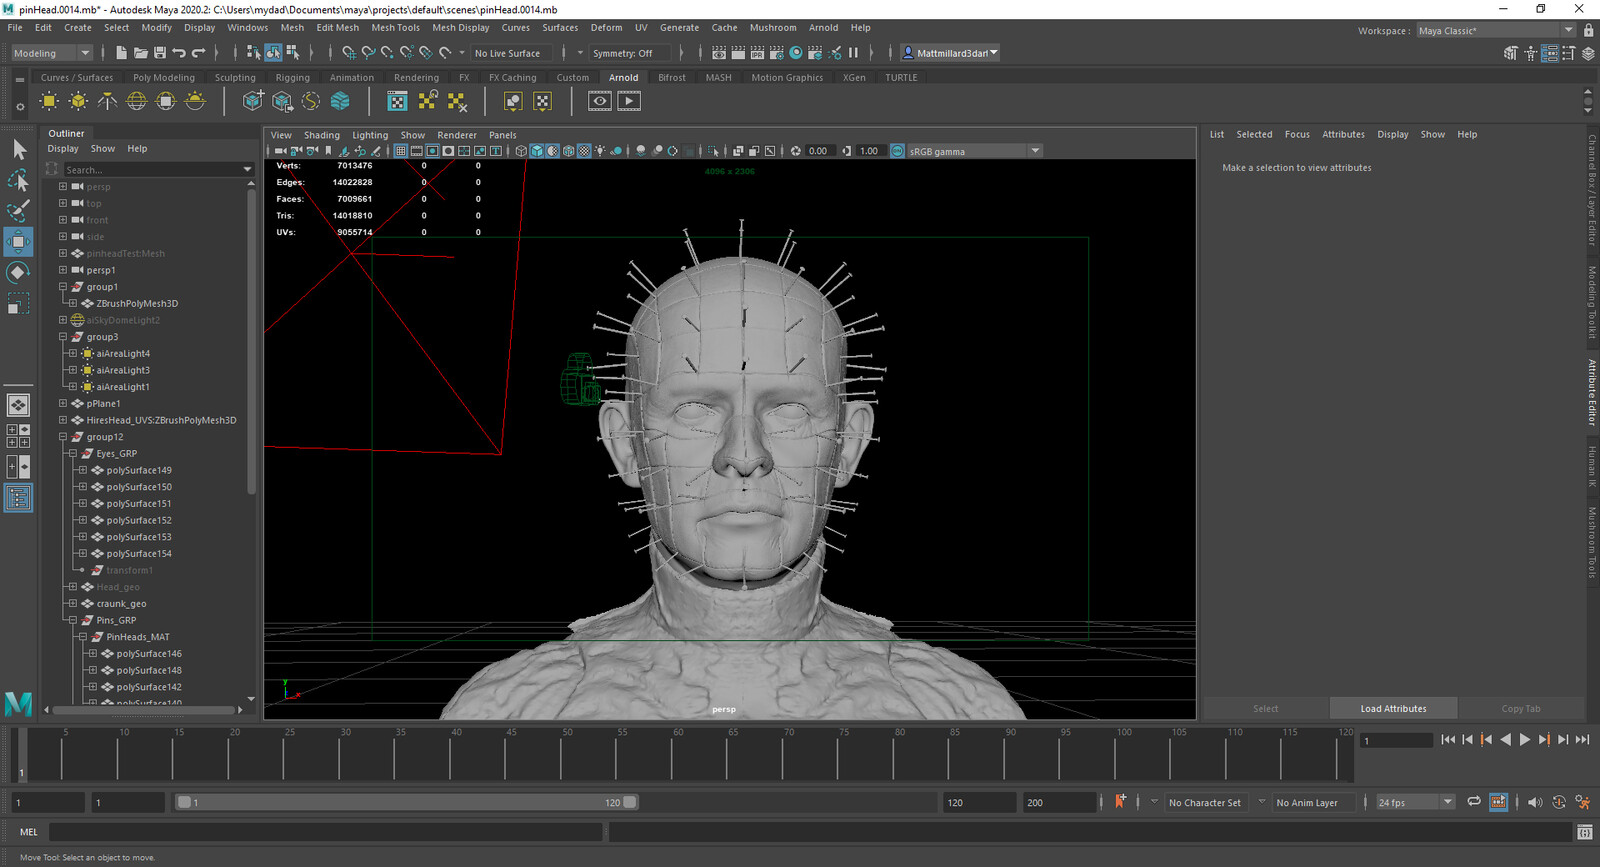The image size is (1600, 867).
Task: Open the Mesh Tools menu
Action: click(395, 28)
